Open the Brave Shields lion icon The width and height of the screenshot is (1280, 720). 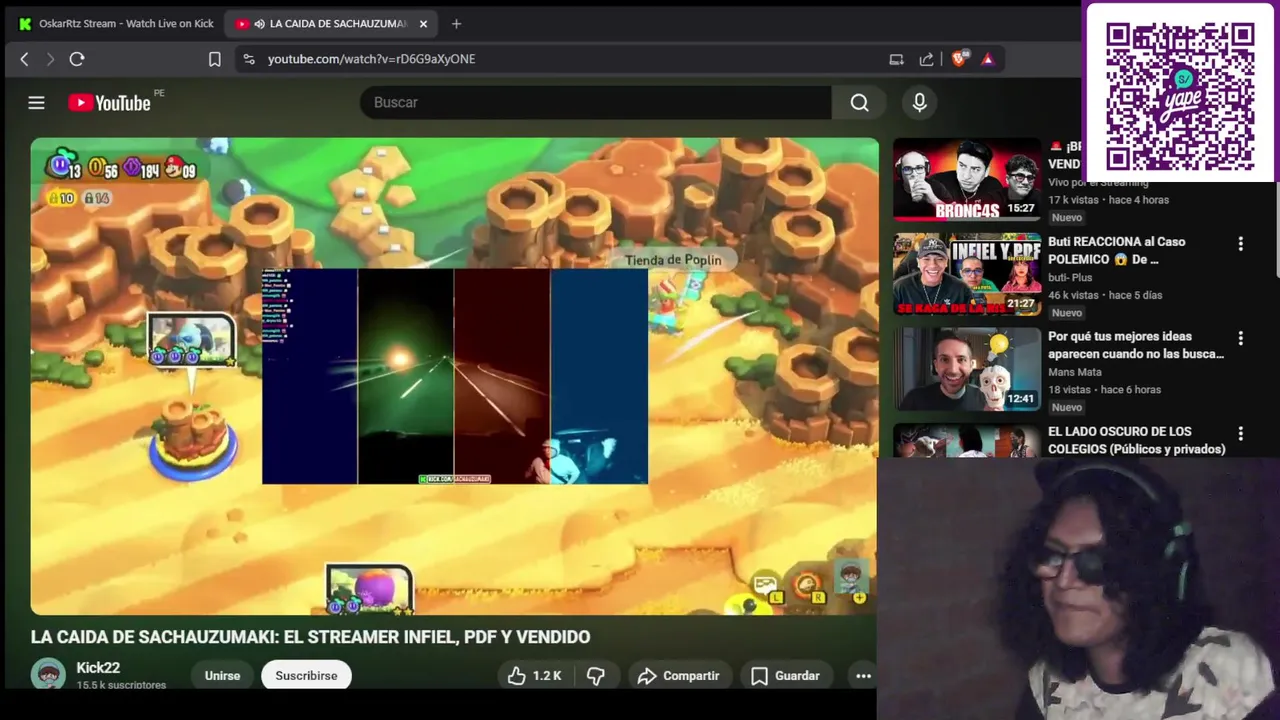tap(959, 59)
